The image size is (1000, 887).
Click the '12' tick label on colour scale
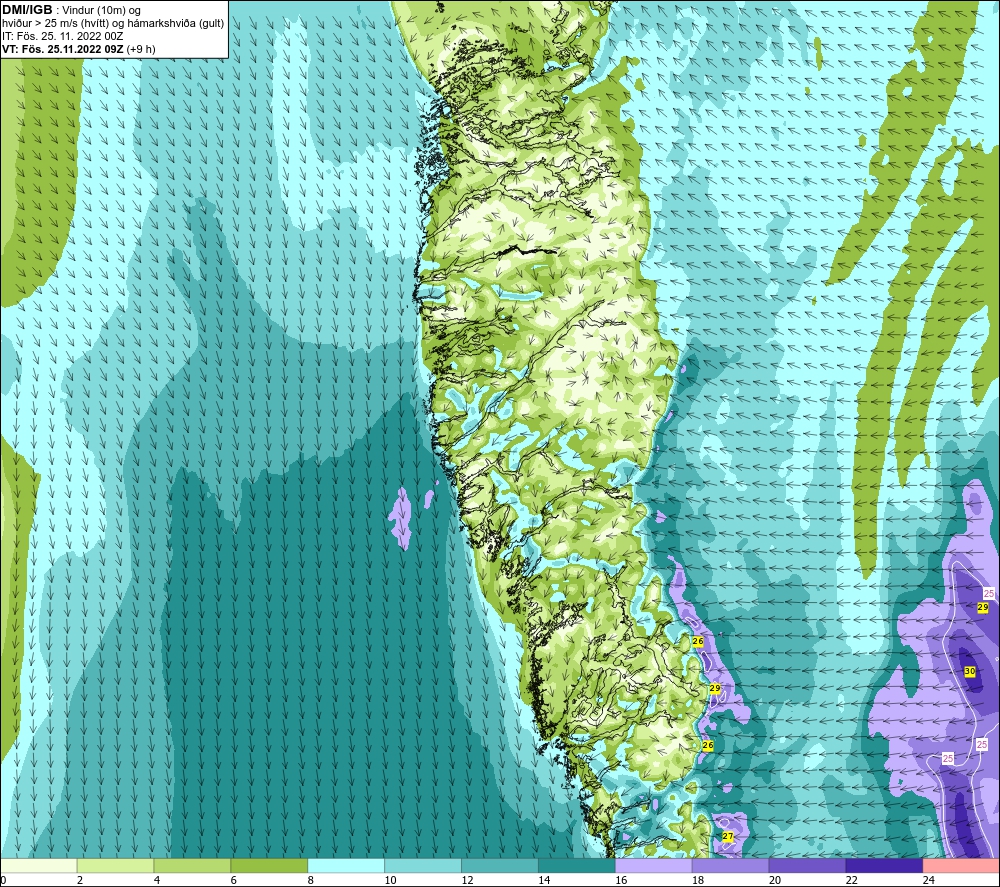pos(467,880)
